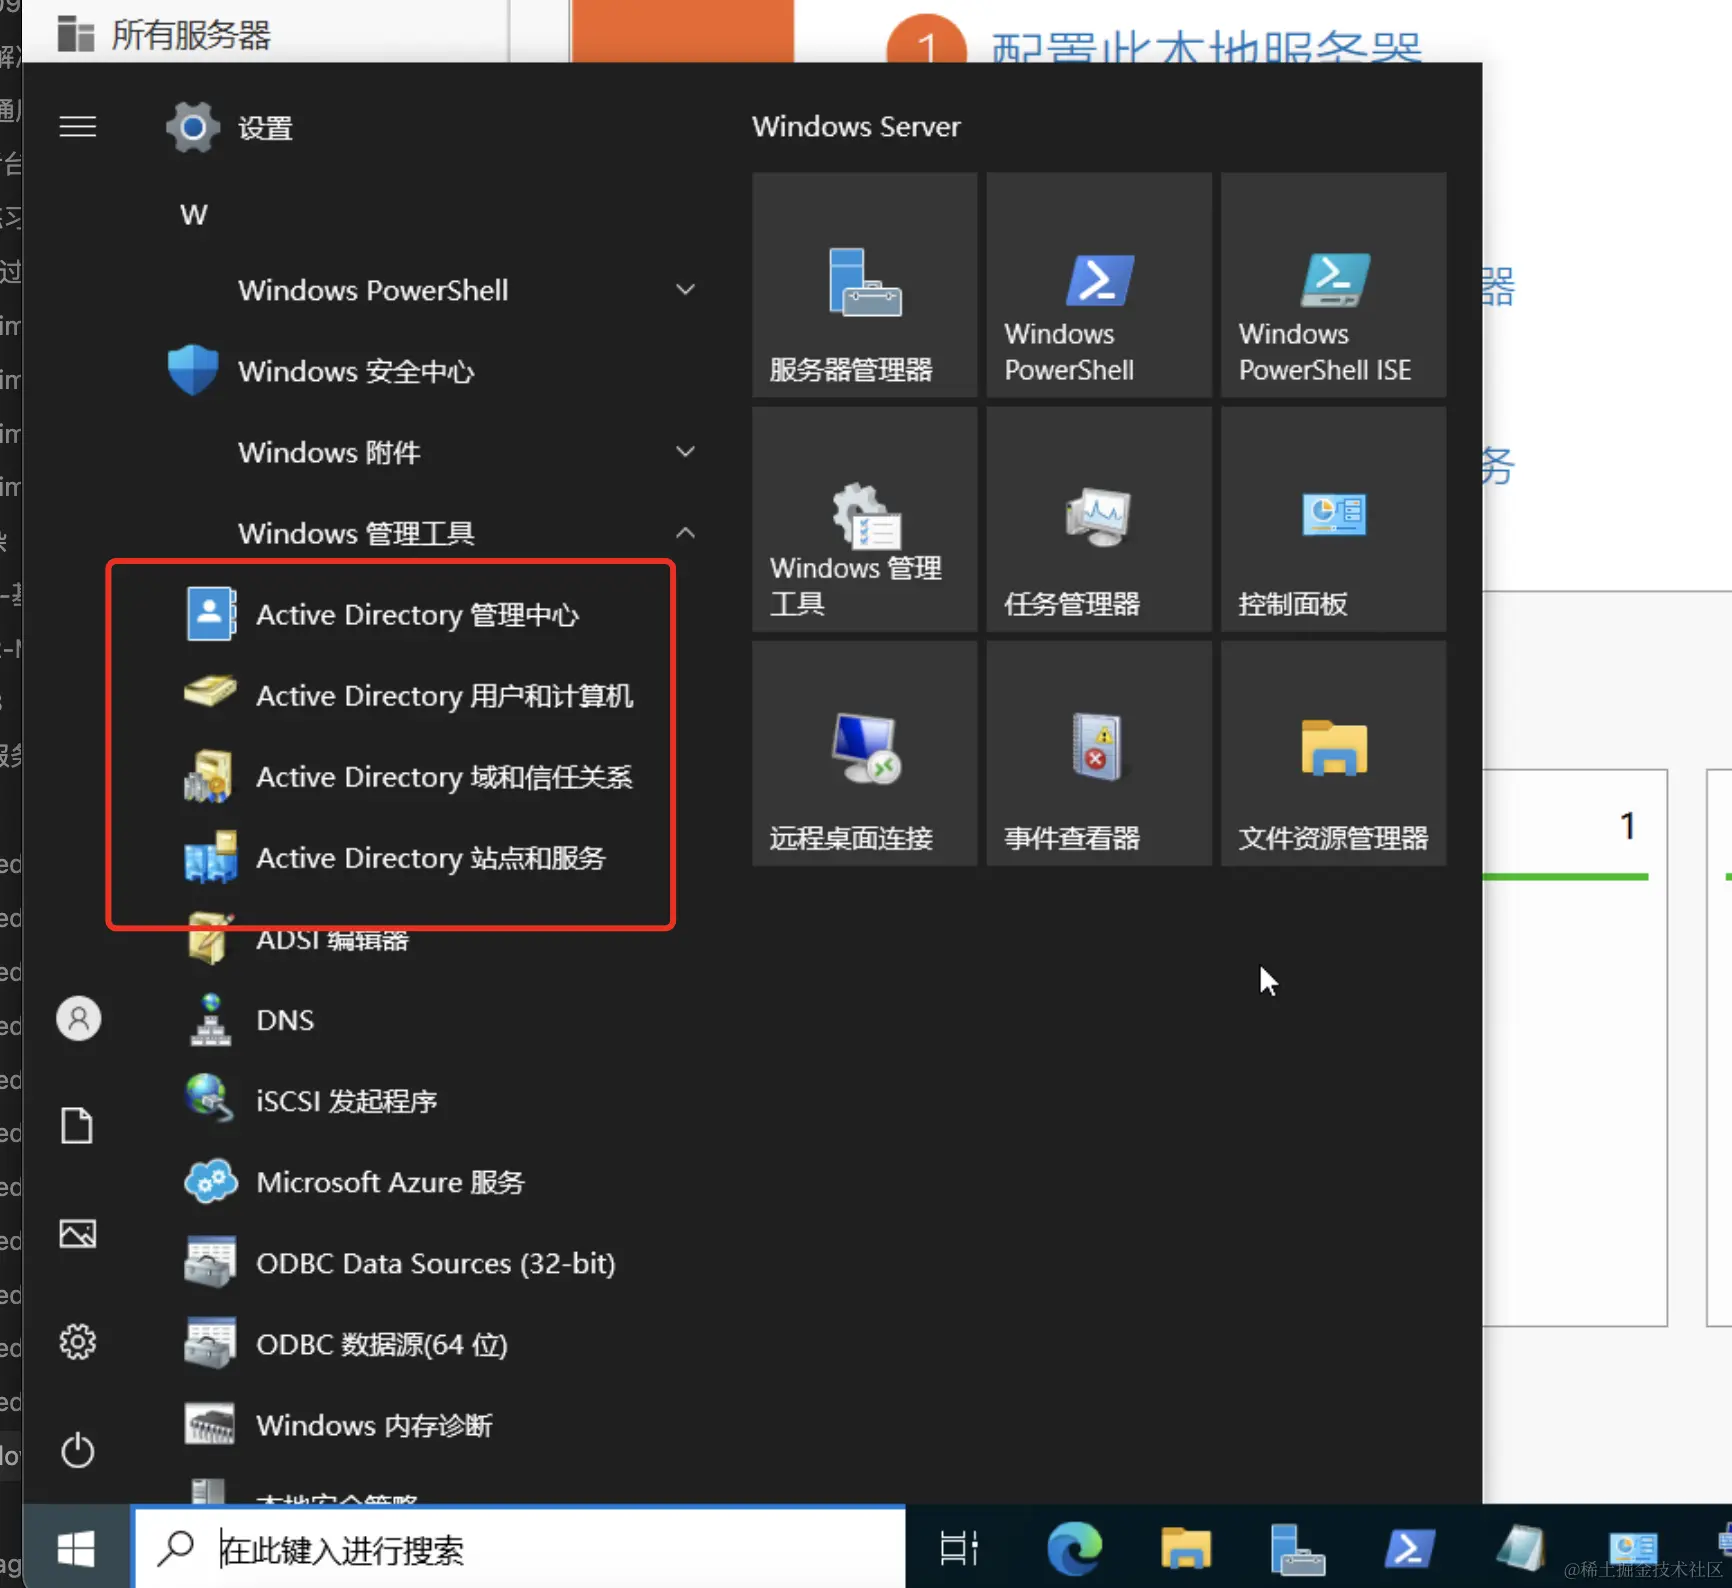Open Active Directory 管理中心
The height and width of the screenshot is (1588, 1732).
(382, 614)
